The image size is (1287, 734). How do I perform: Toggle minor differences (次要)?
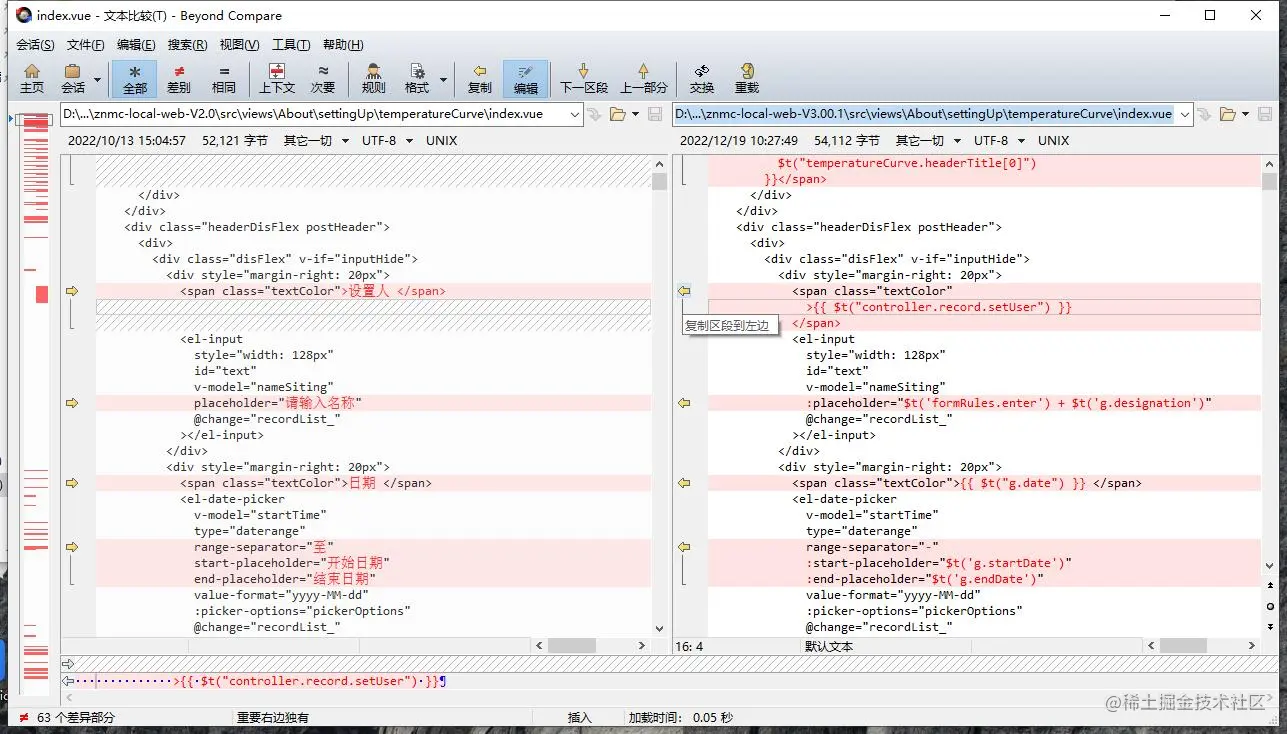coord(323,79)
